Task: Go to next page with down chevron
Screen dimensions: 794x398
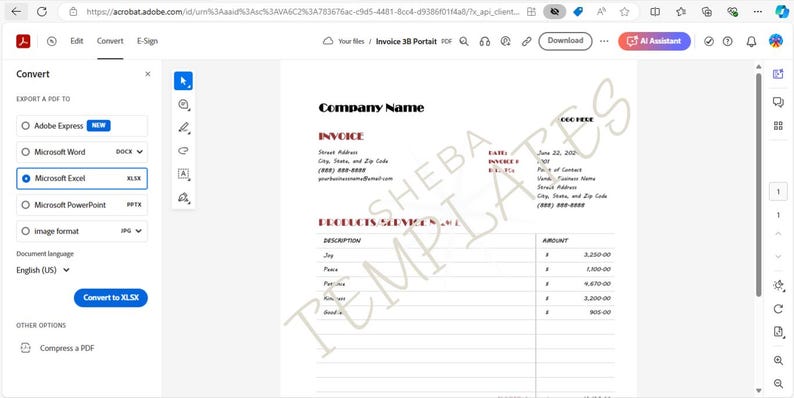Action: pyautogui.click(x=778, y=257)
